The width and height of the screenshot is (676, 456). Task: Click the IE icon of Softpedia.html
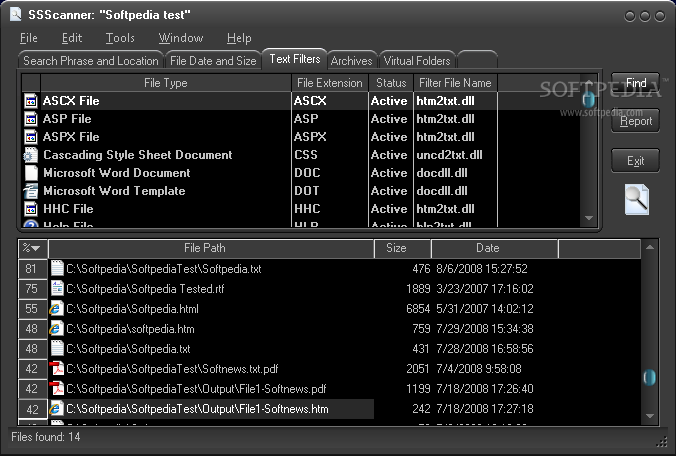56,308
